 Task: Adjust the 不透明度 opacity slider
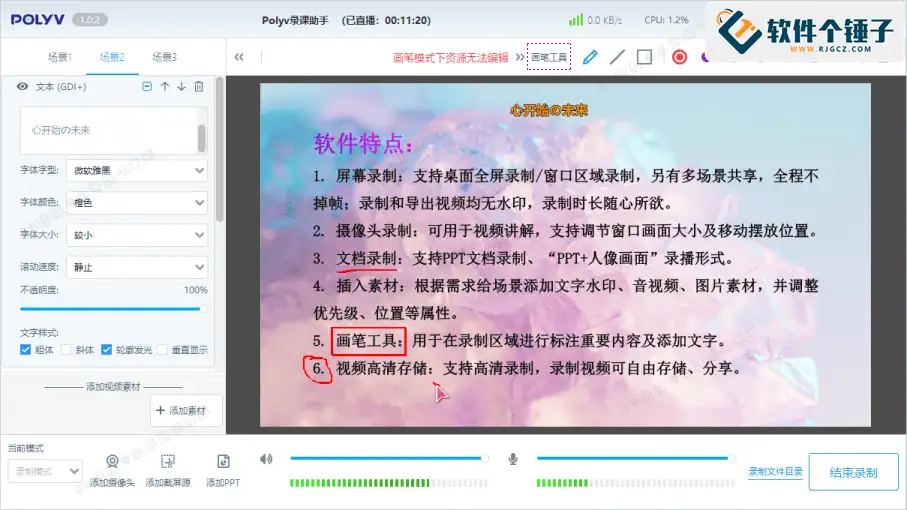pyautogui.click(x=113, y=309)
